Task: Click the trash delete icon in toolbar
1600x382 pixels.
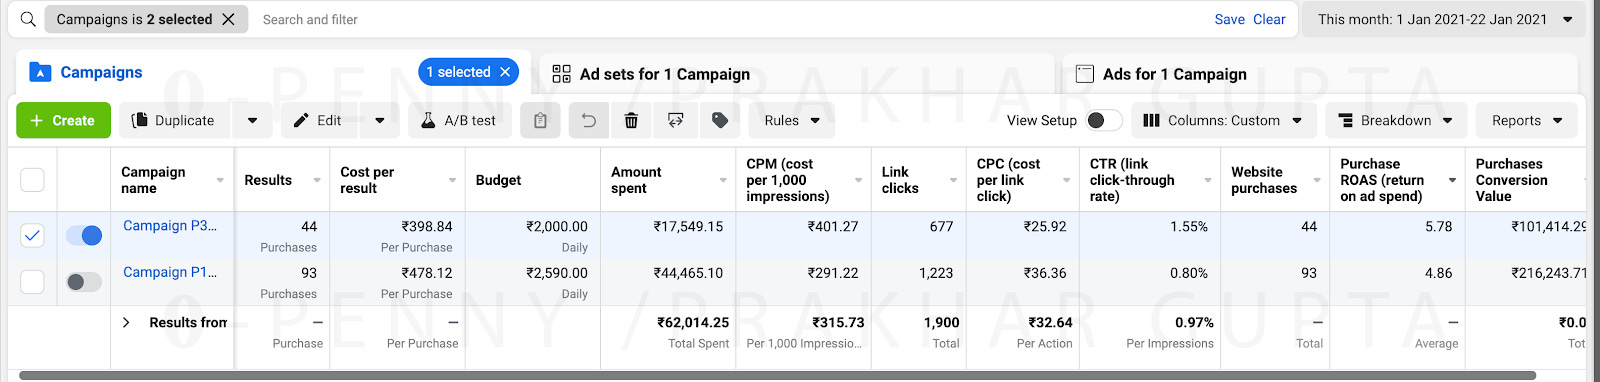Action: (x=631, y=121)
